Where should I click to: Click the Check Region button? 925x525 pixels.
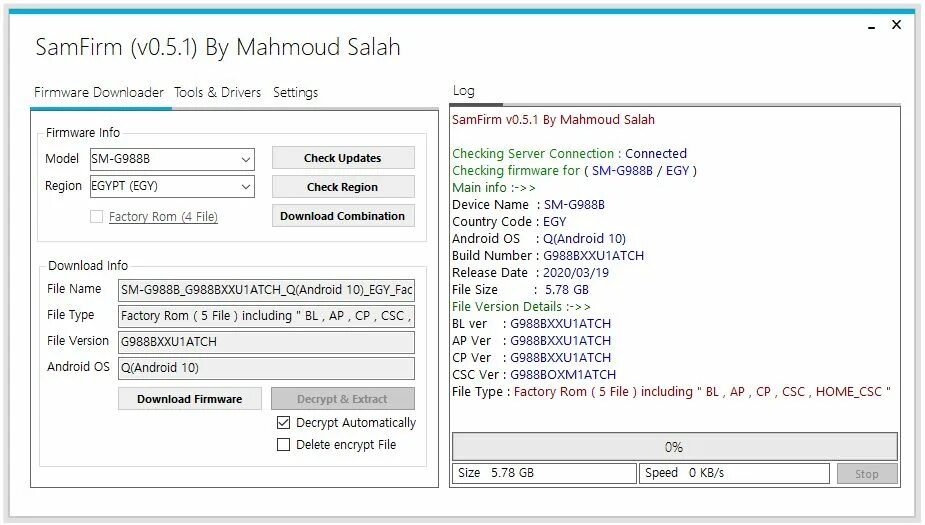[343, 187]
